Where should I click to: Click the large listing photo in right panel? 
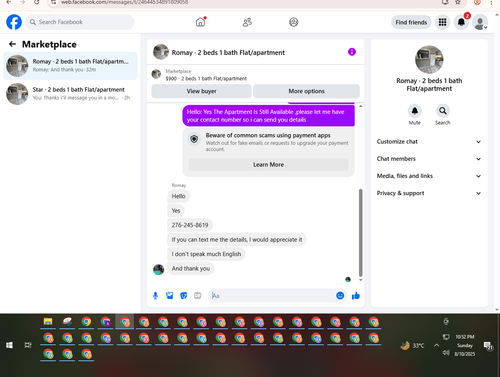429,59
